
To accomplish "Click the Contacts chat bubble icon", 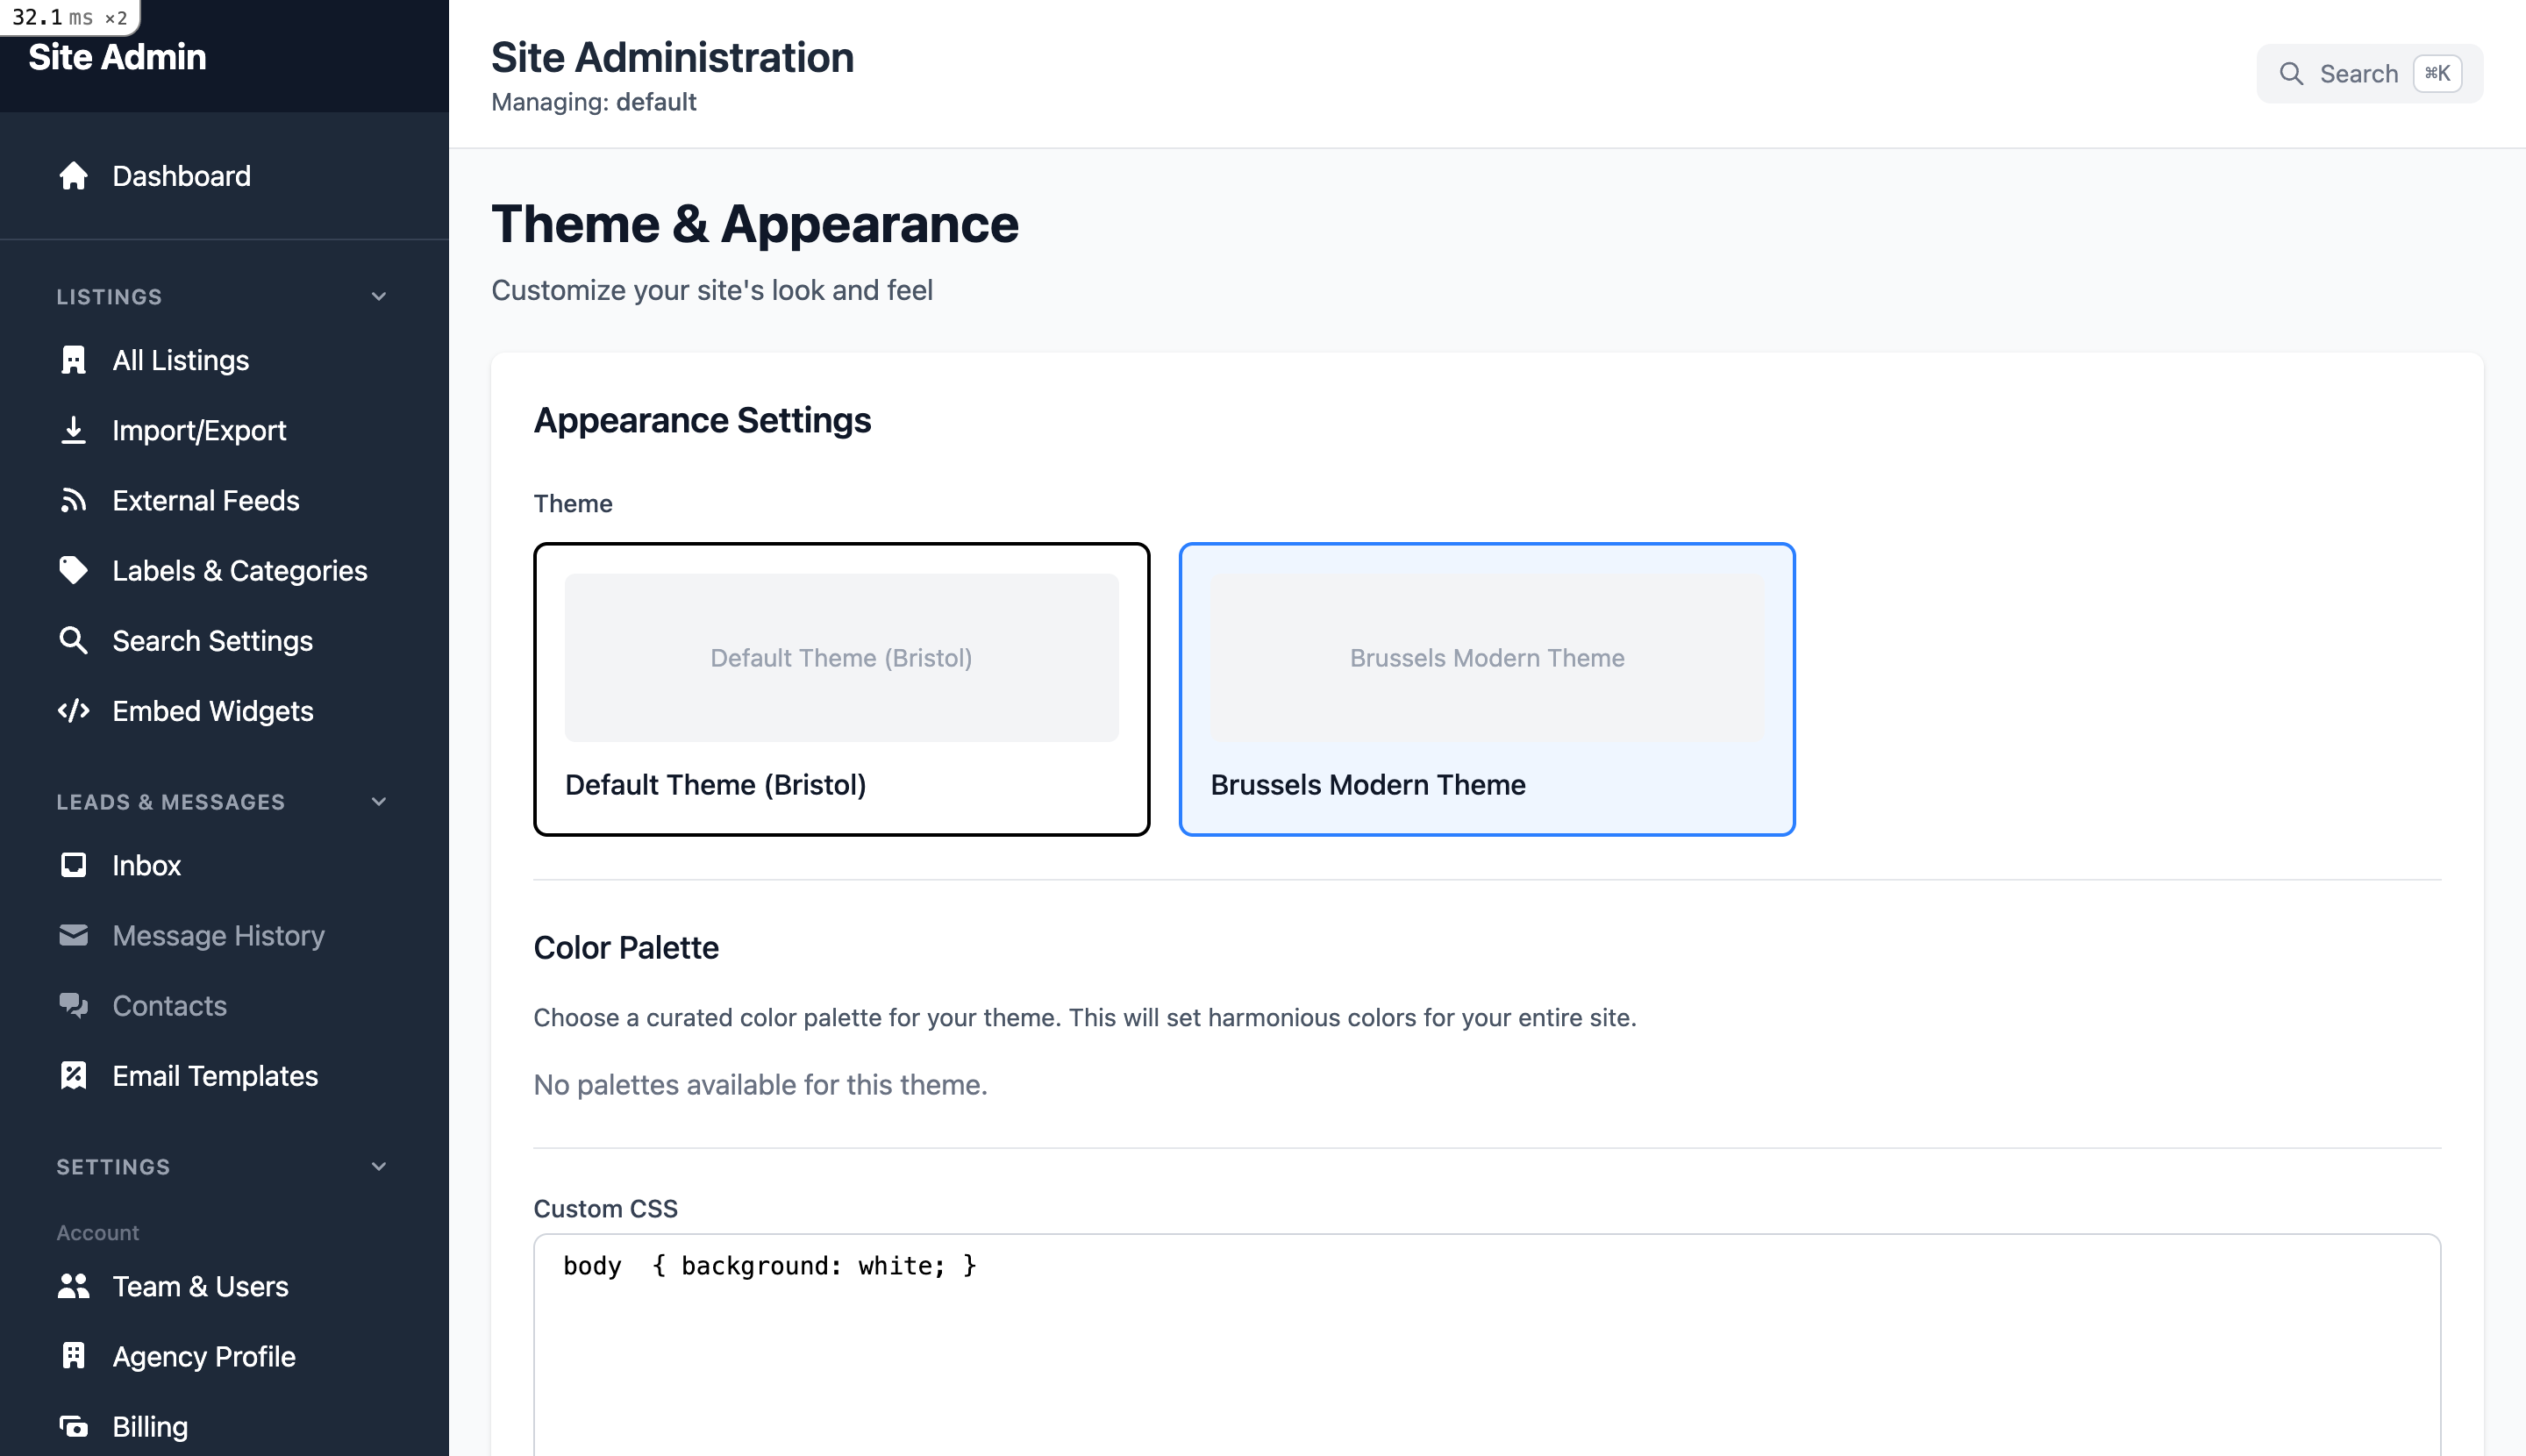I will coord(73,1005).
